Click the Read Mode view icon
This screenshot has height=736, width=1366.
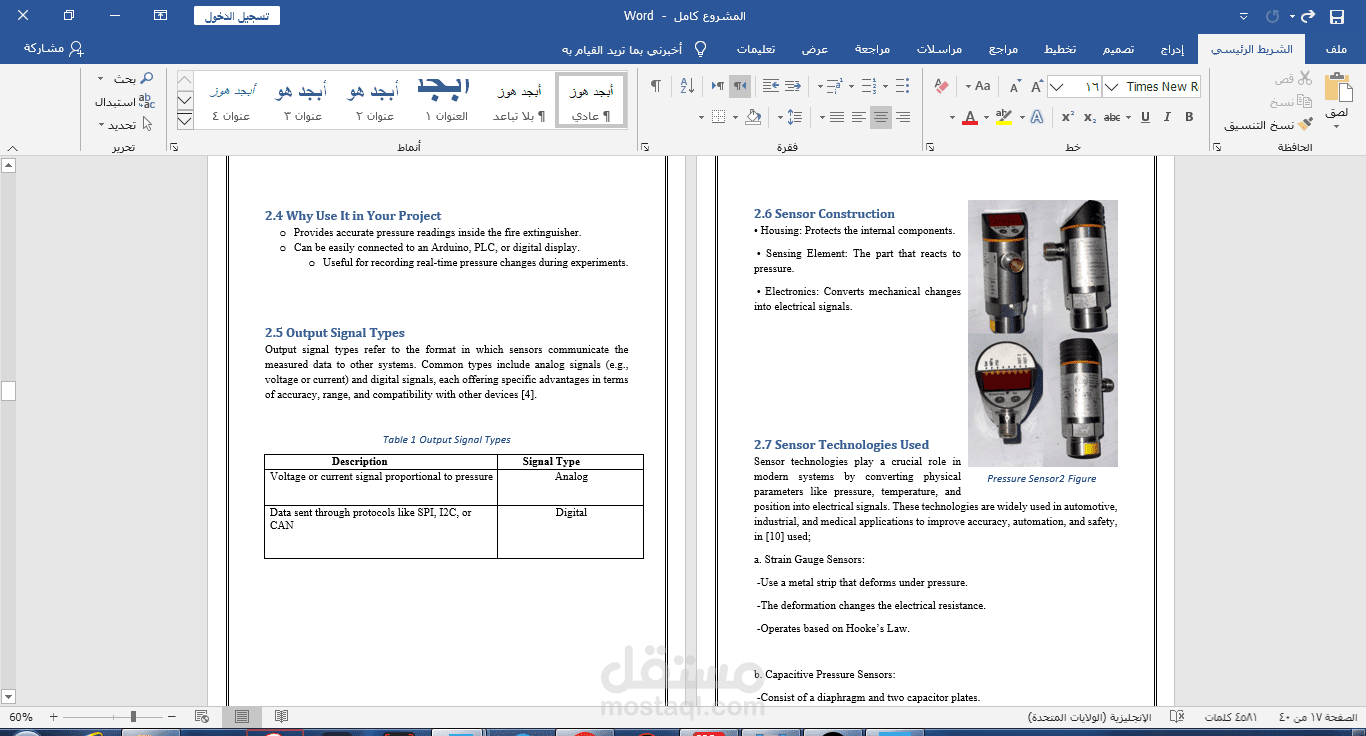pyautogui.click(x=281, y=717)
